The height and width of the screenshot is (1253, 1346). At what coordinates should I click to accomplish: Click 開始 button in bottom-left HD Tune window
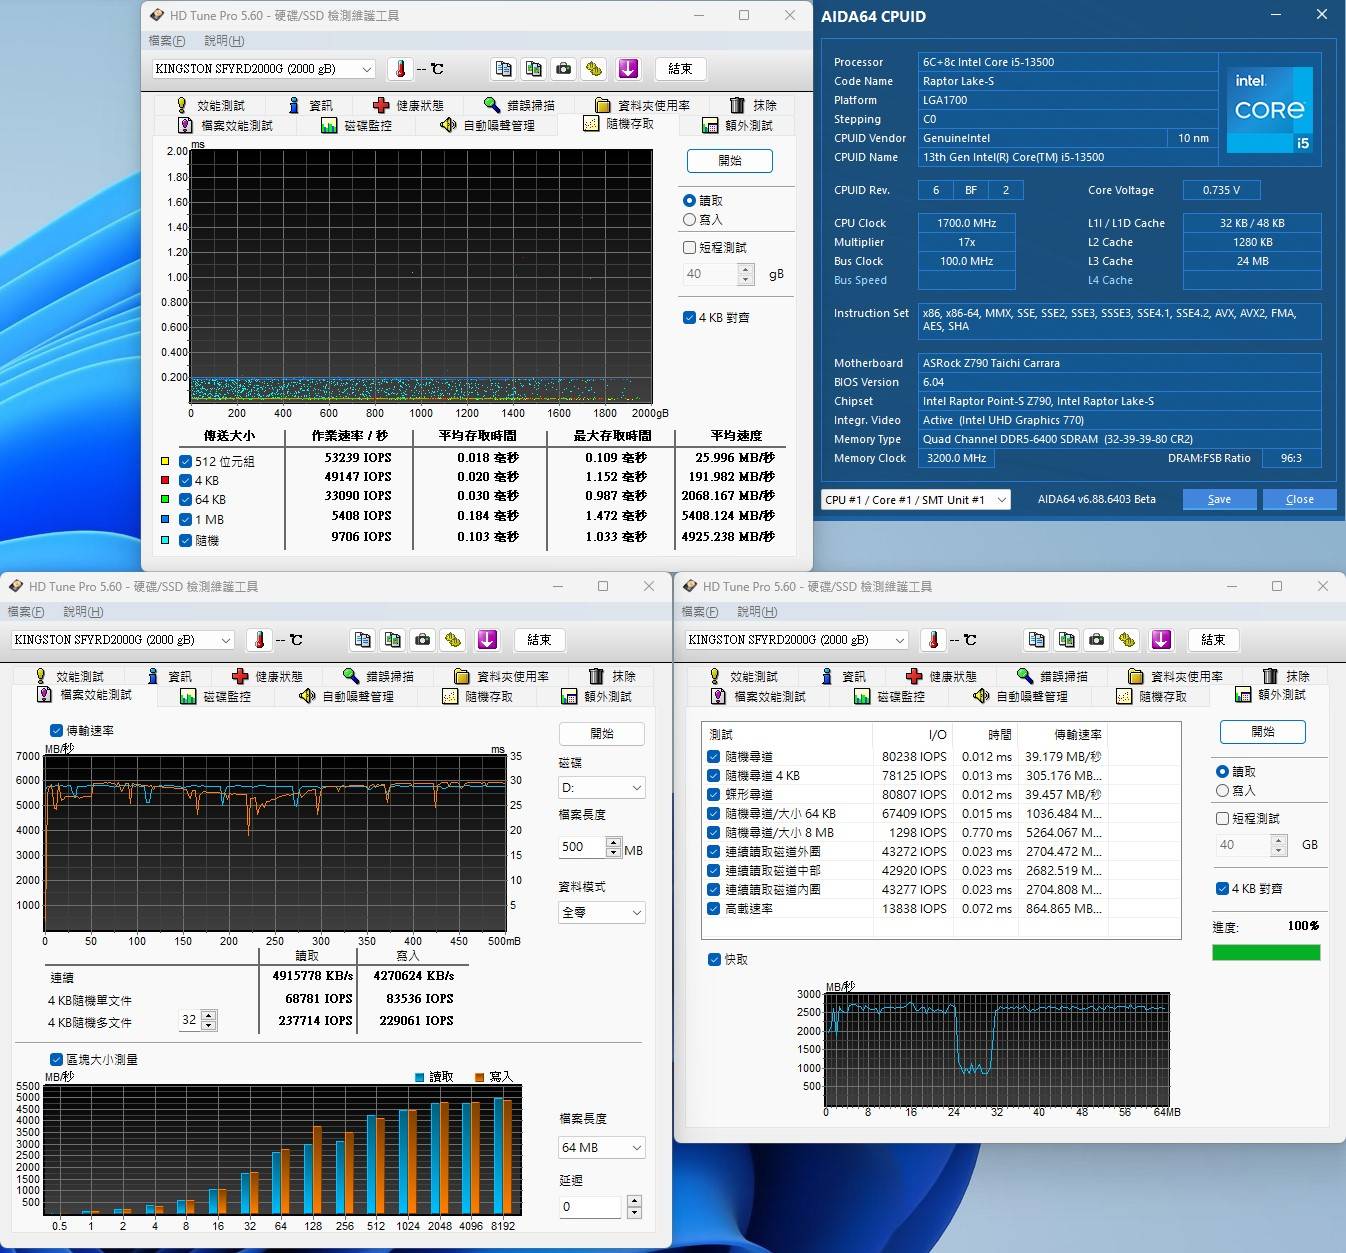pos(602,734)
